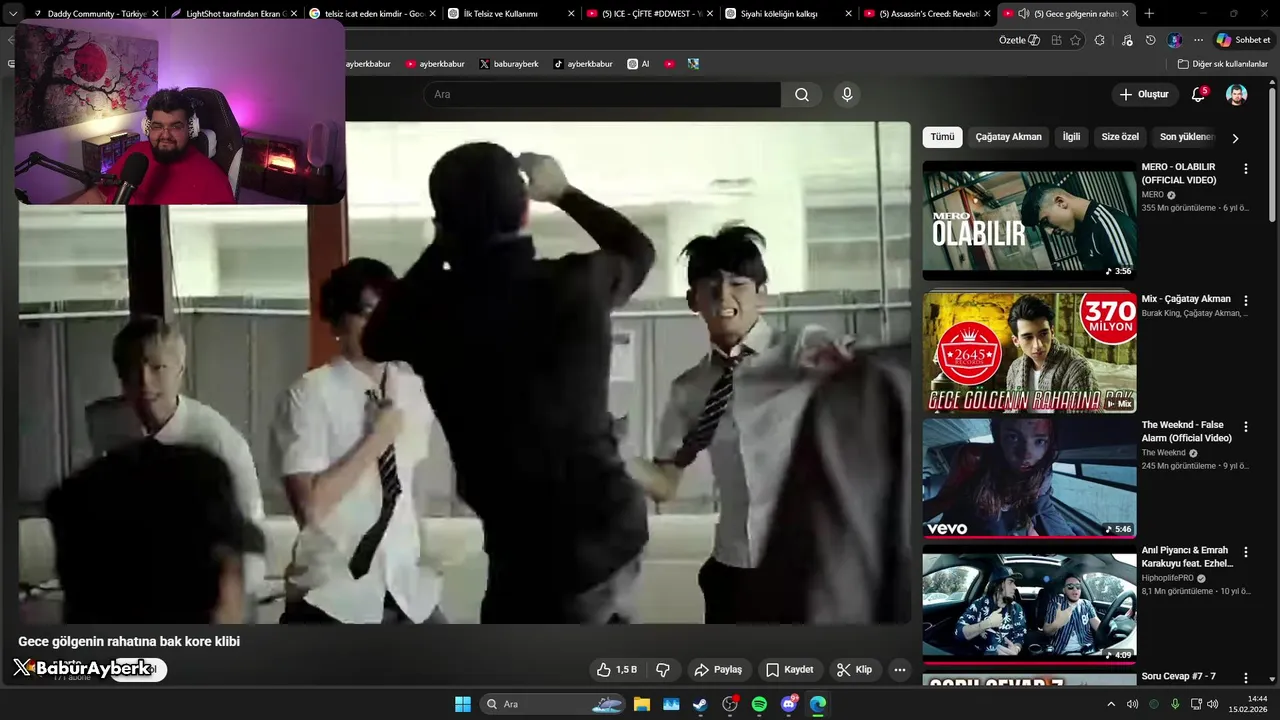Select the Çağatay Akman filter chip
Viewport: 1280px width, 720px height.
[1008, 137]
